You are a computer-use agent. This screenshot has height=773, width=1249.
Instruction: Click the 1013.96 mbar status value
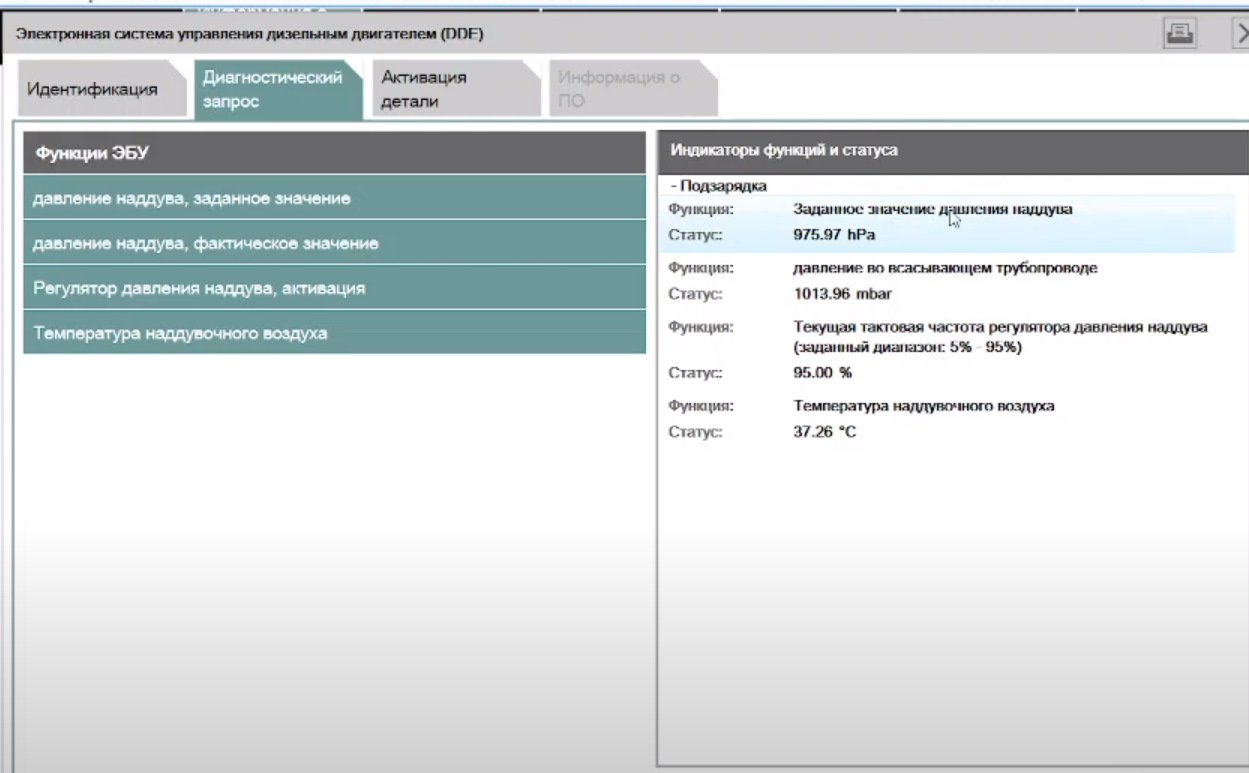pyautogui.click(x=842, y=294)
